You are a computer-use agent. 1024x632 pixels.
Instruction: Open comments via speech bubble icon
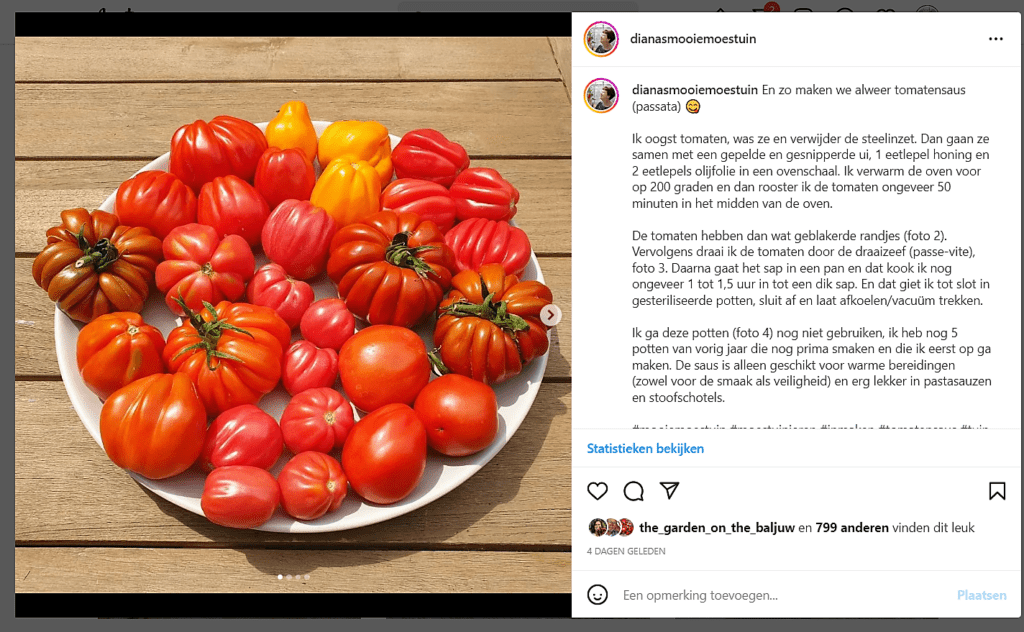click(633, 491)
